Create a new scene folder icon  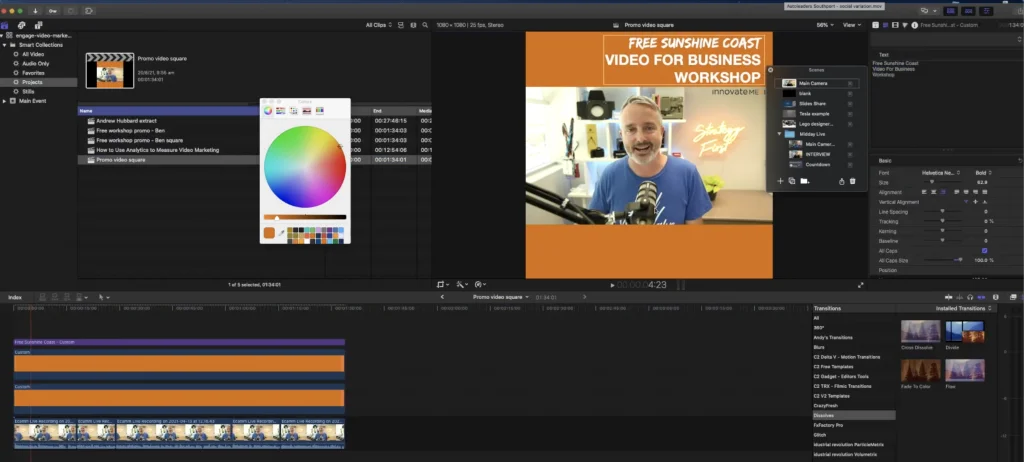pos(805,181)
